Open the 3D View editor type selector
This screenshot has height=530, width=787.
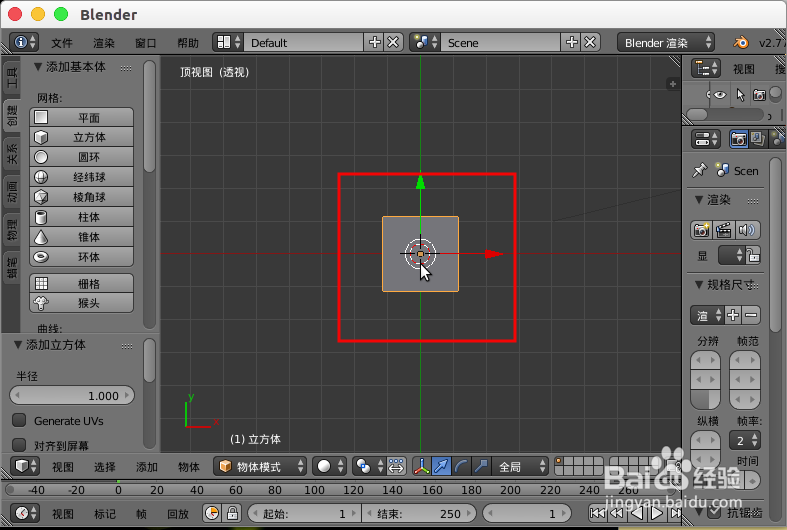point(24,466)
